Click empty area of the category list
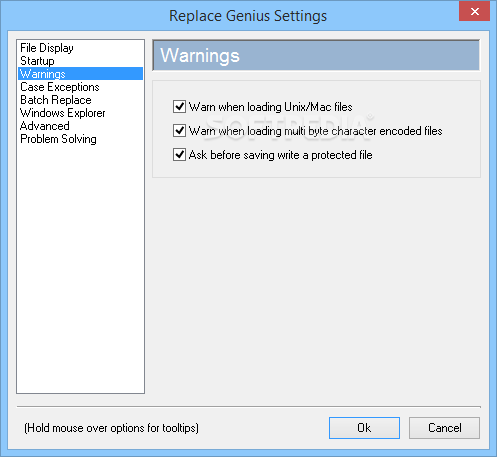This screenshot has width=497, height=457. 80,267
